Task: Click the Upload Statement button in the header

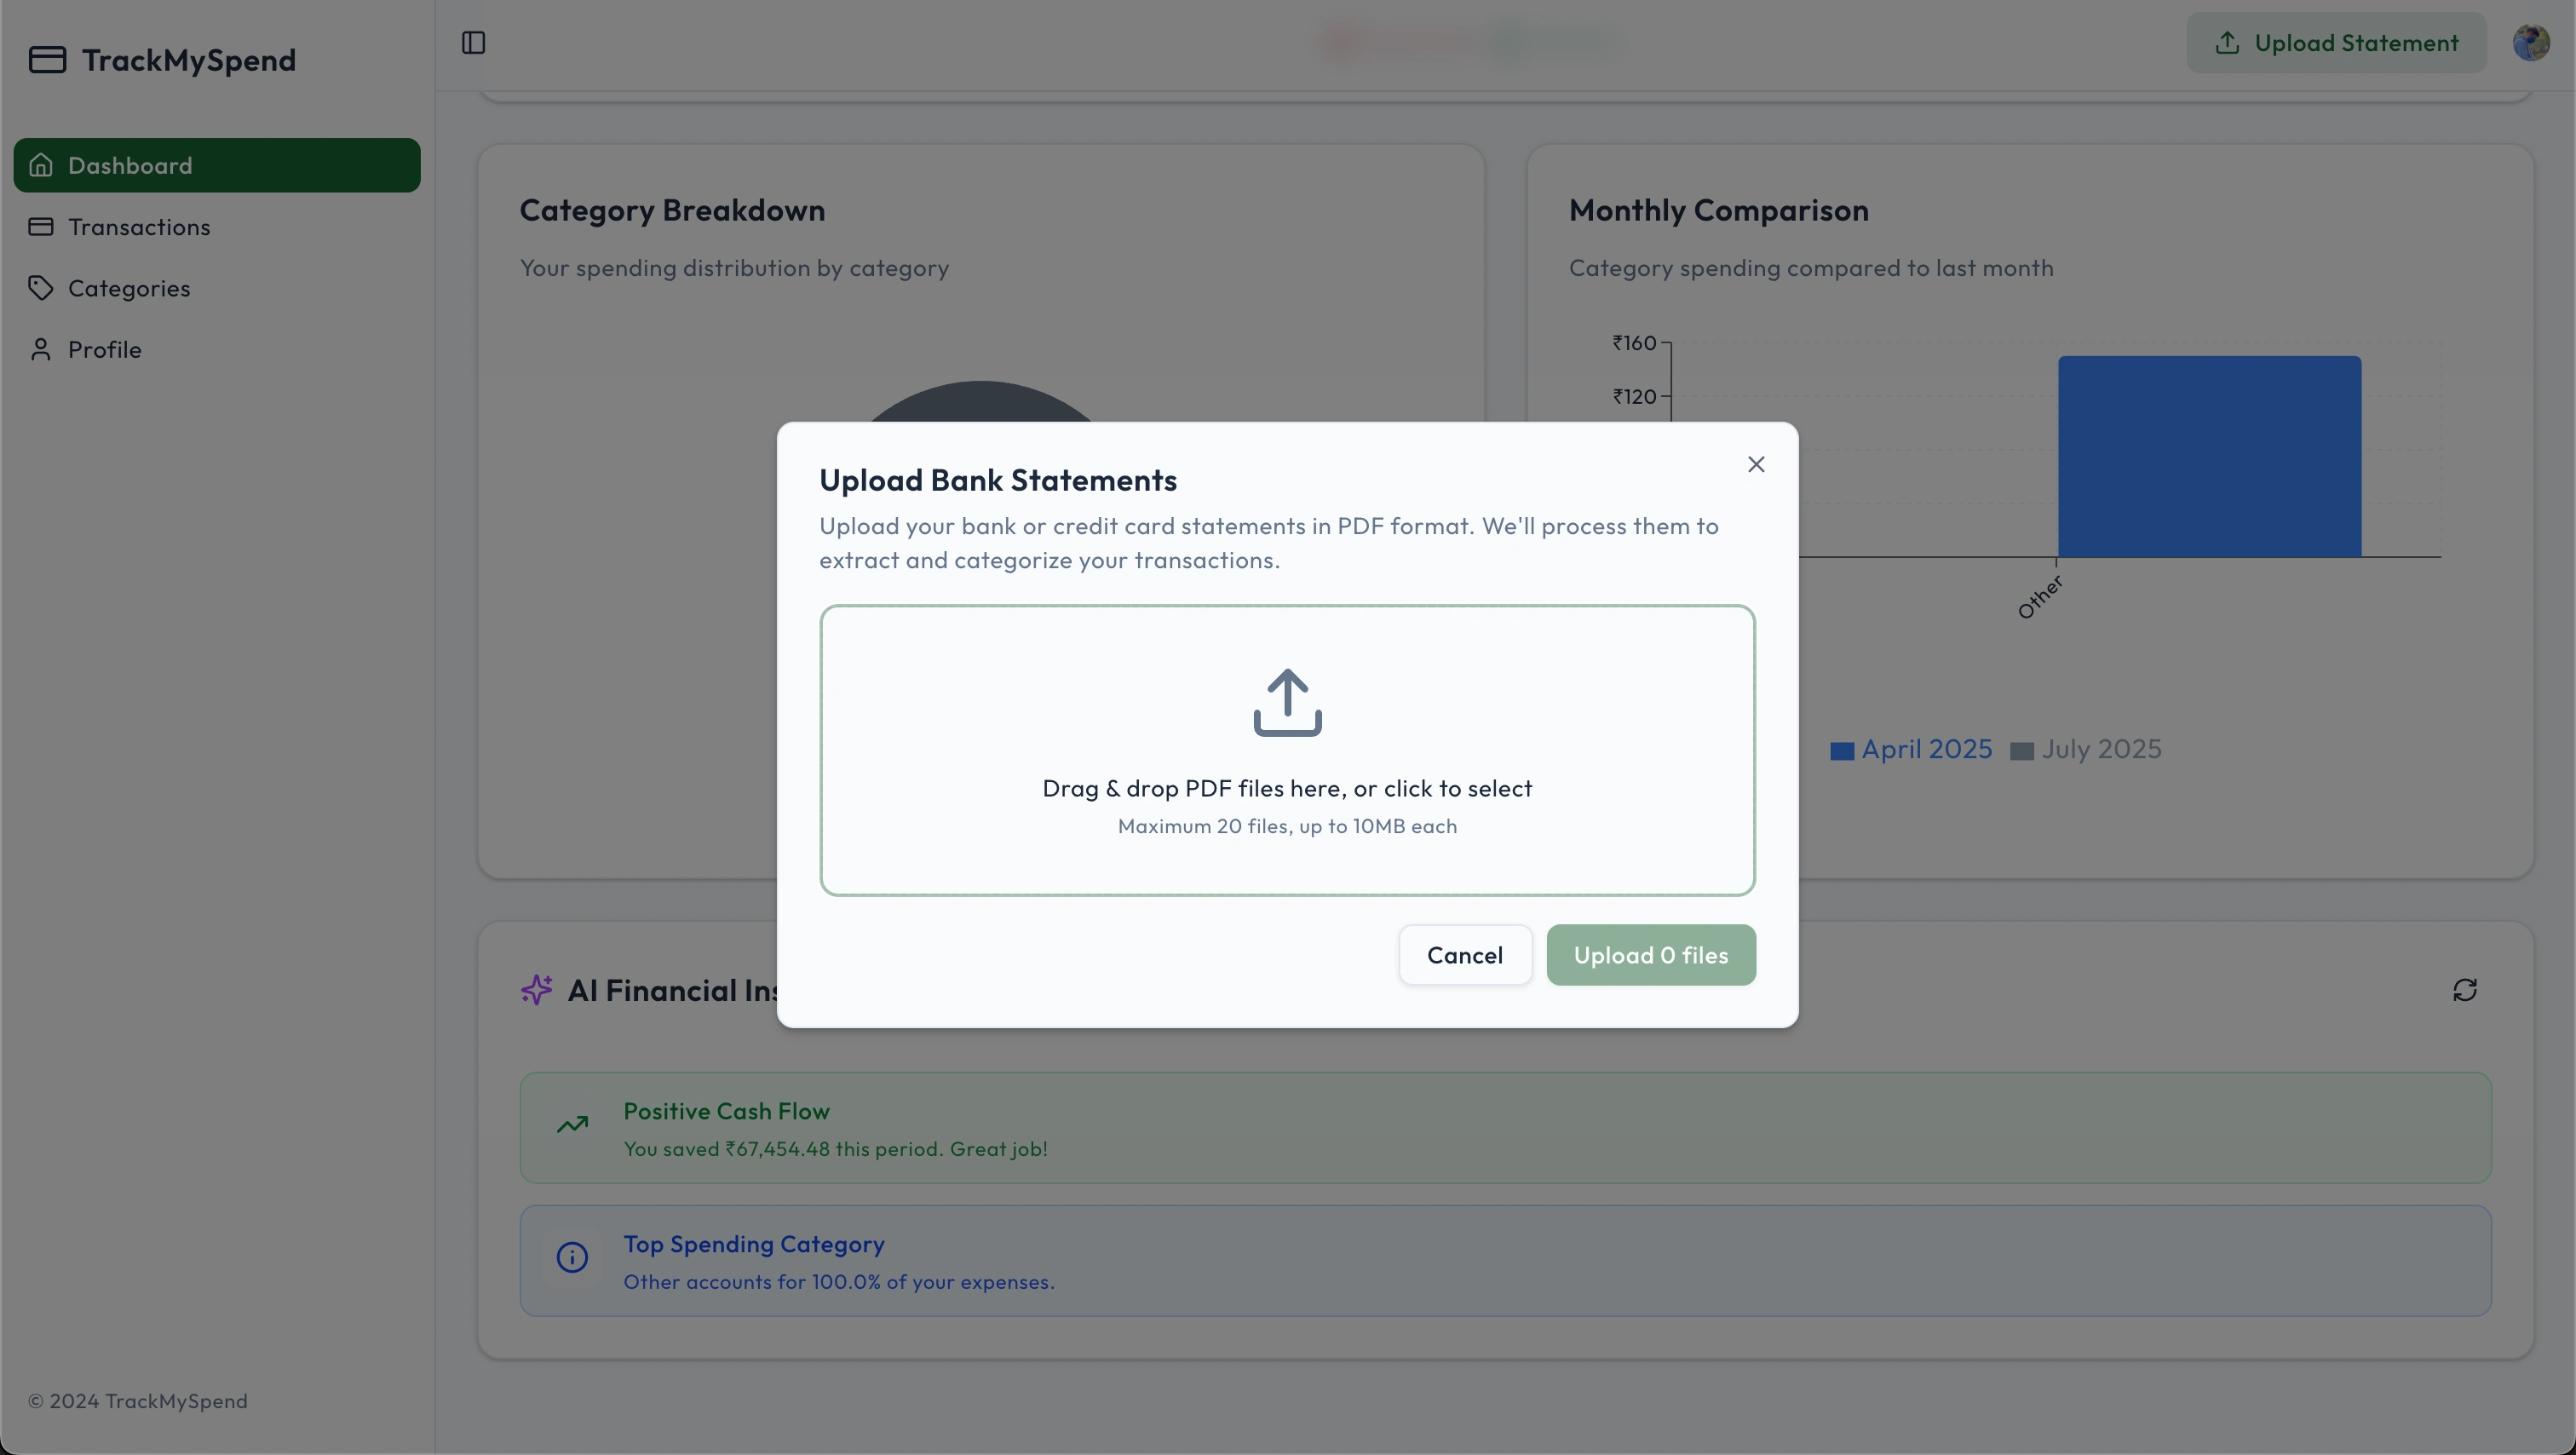Action: coord(2336,43)
